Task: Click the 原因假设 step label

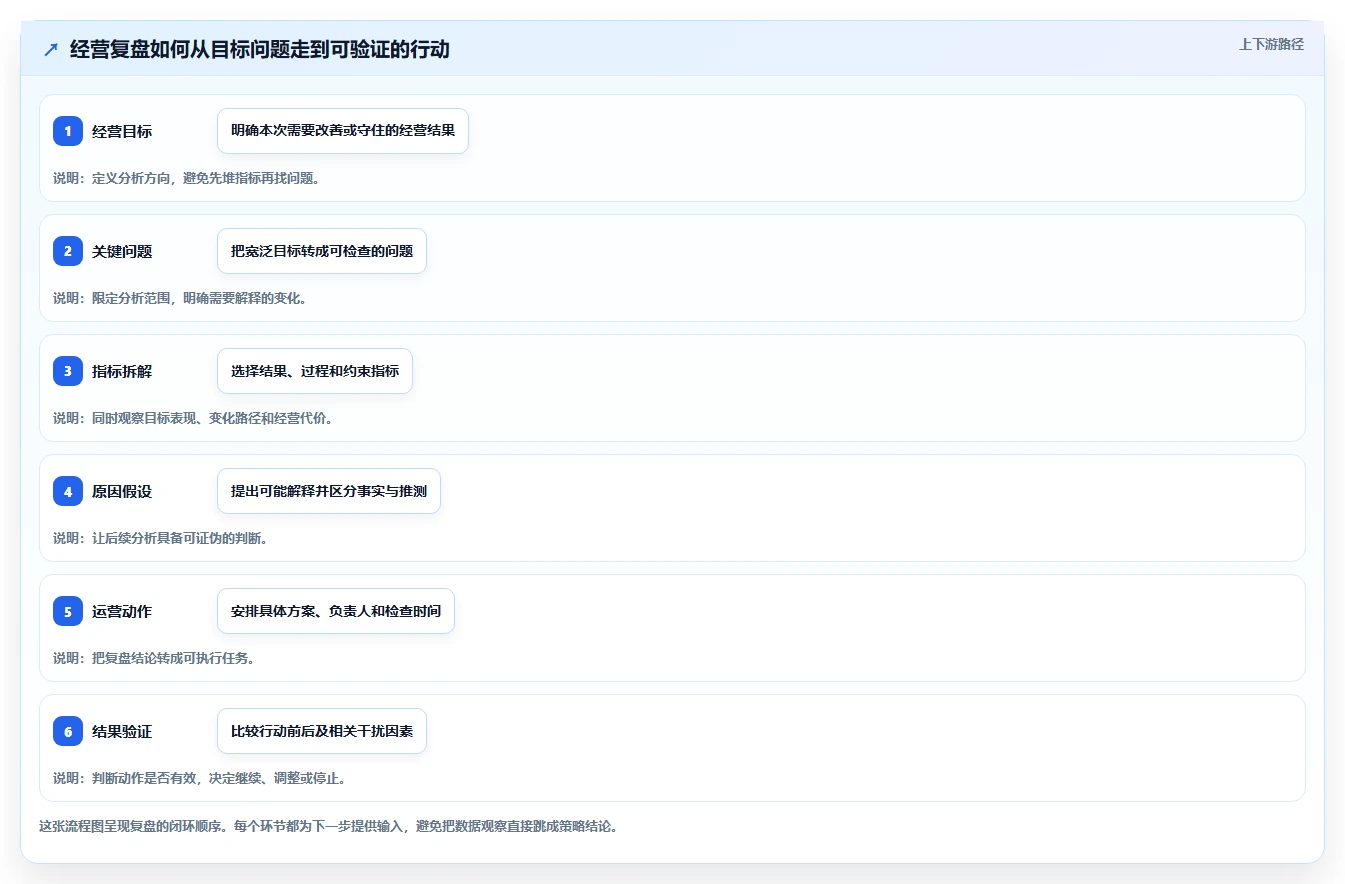Action: coord(122,491)
